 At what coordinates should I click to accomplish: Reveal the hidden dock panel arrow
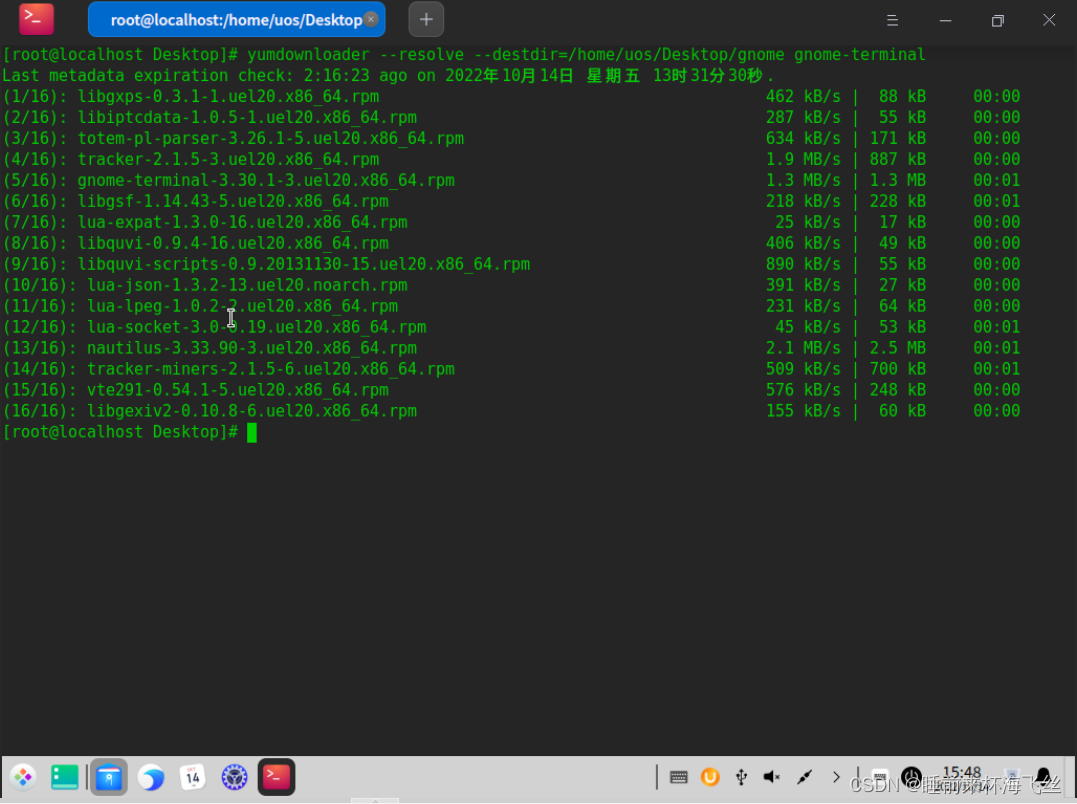pos(376,800)
